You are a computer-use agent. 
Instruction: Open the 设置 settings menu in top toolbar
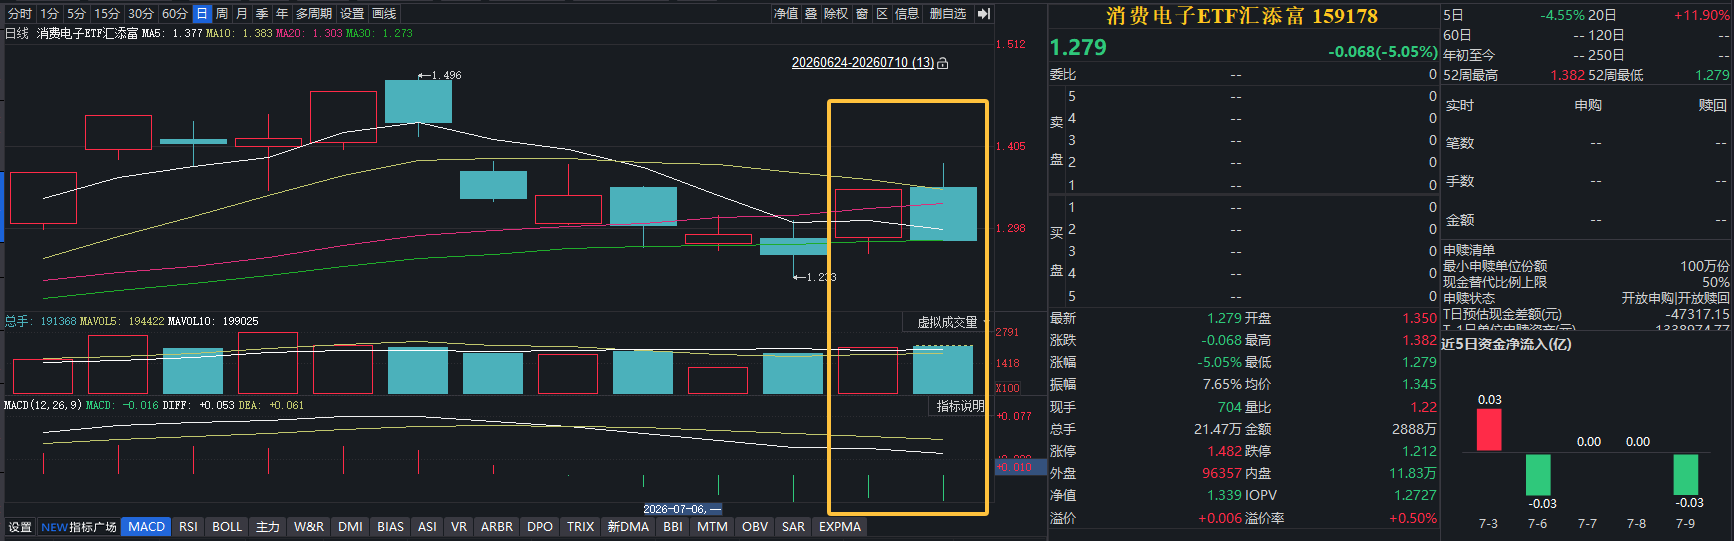pyautogui.click(x=352, y=14)
